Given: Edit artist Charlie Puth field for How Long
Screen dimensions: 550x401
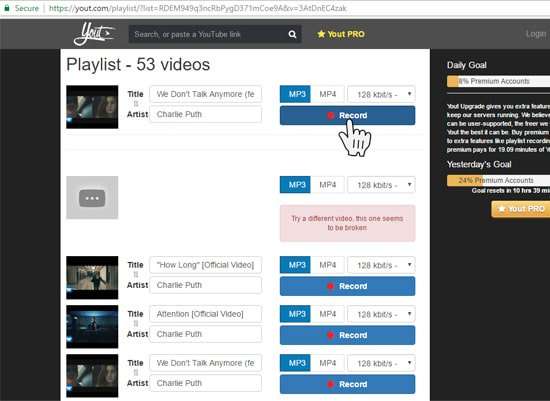Looking at the screenshot, I should 206,285.
